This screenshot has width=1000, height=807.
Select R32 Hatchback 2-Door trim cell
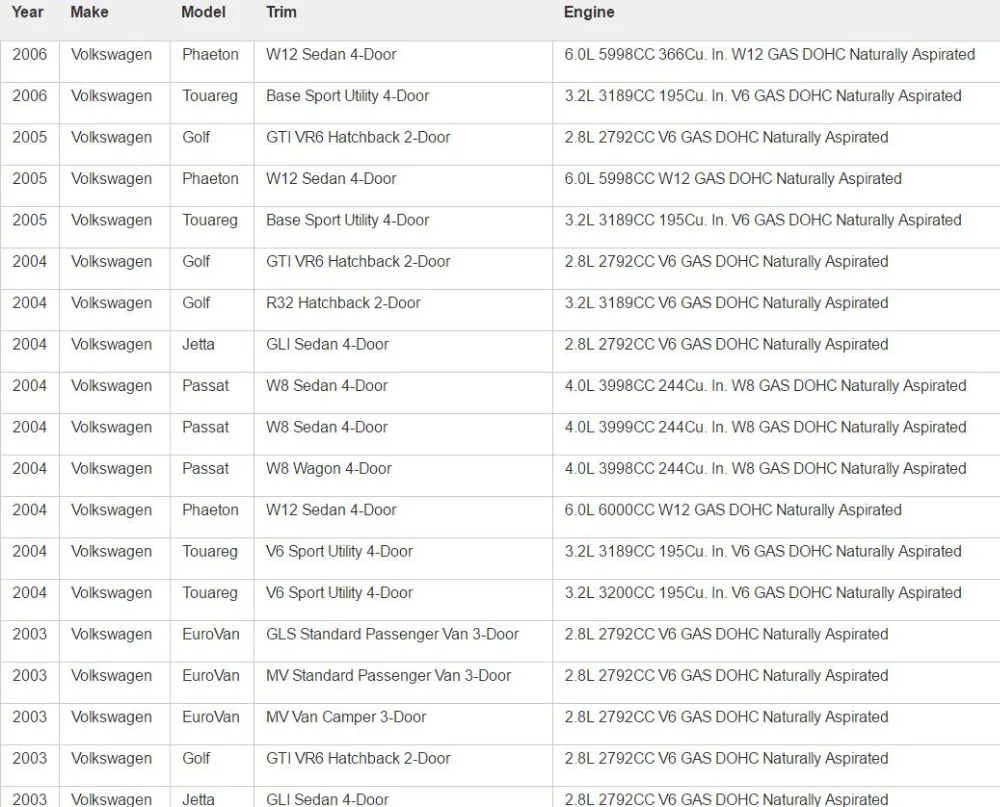click(x=343, y=303)
